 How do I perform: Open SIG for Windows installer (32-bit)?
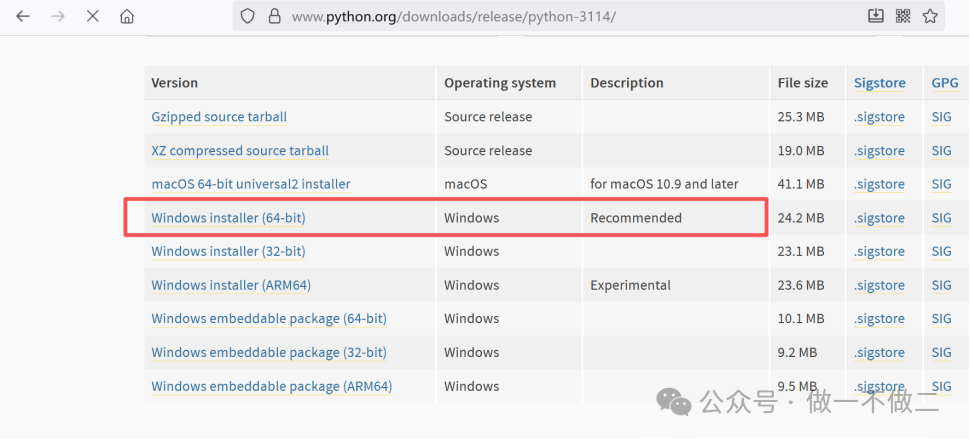click(x=941, y=251)
